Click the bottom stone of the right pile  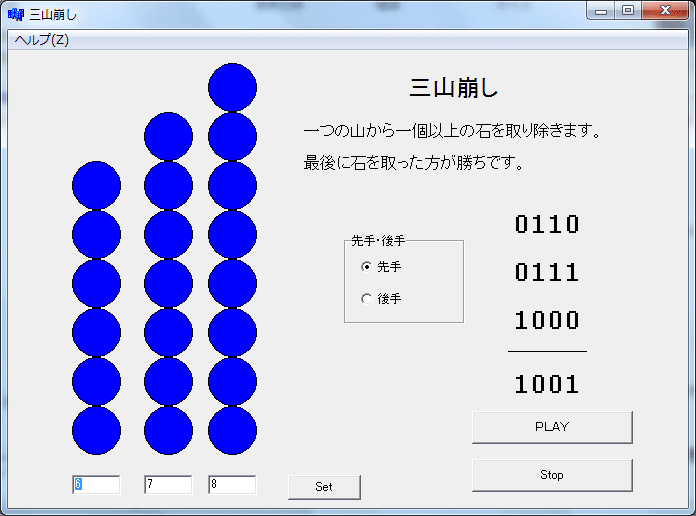(x=232, y=430)
